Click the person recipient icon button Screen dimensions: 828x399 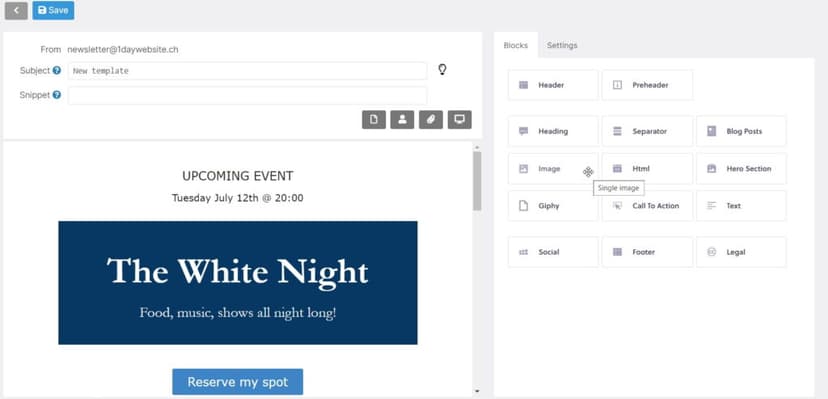point(402,120)
